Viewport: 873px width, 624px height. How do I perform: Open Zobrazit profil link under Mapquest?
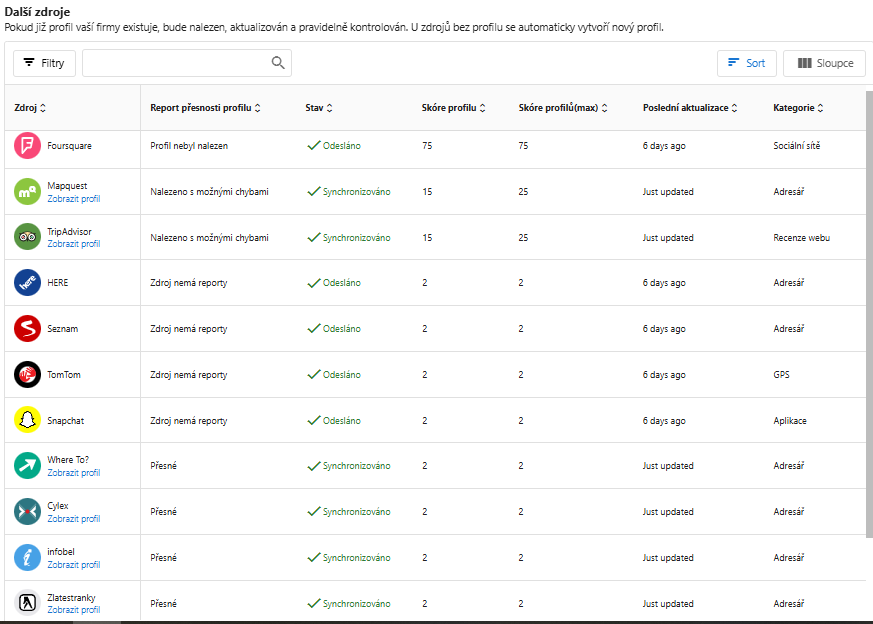click(x=73, y=199)
